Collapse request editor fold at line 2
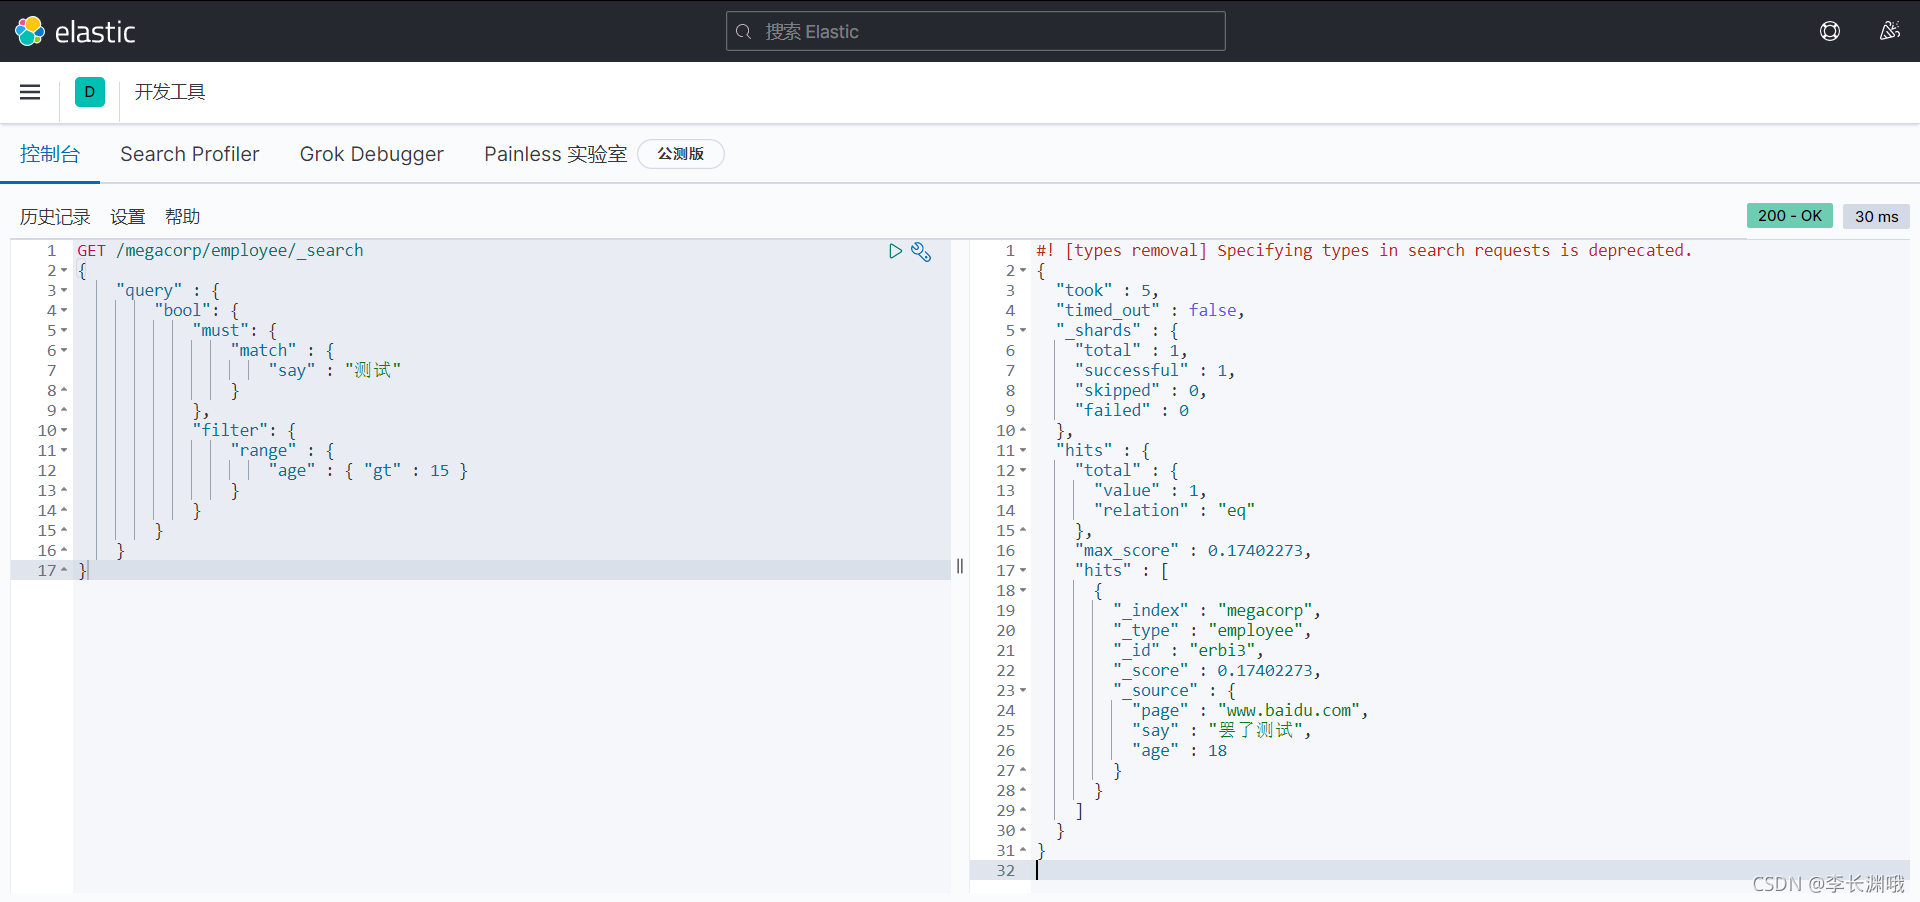The image size is (1920, 902). coord(64,271)
